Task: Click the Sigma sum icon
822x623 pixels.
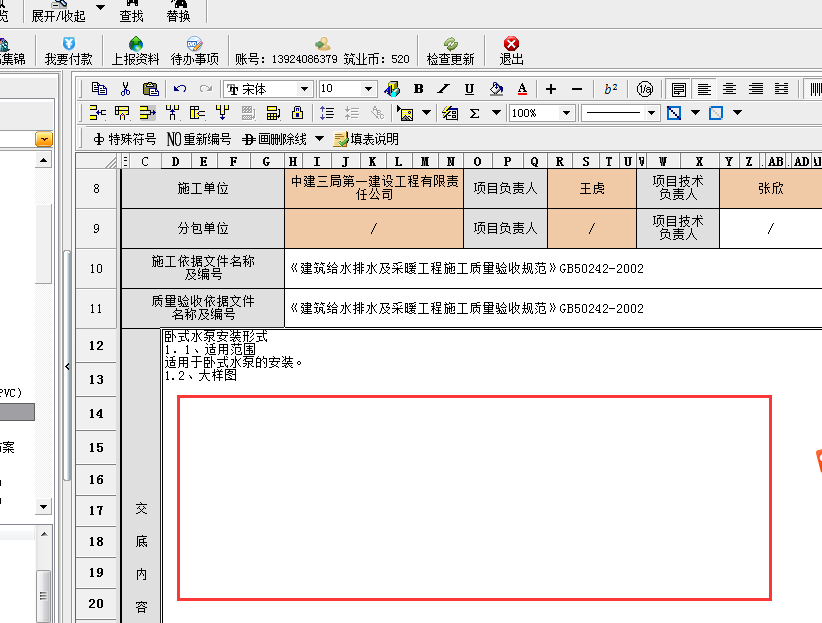Action: pos(474,113)
